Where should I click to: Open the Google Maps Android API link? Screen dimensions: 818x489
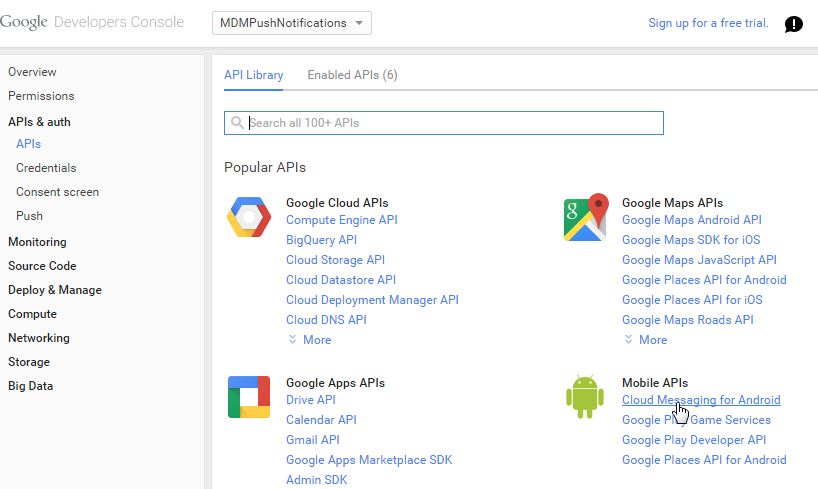pyautogui.click(x=692, y=220)
